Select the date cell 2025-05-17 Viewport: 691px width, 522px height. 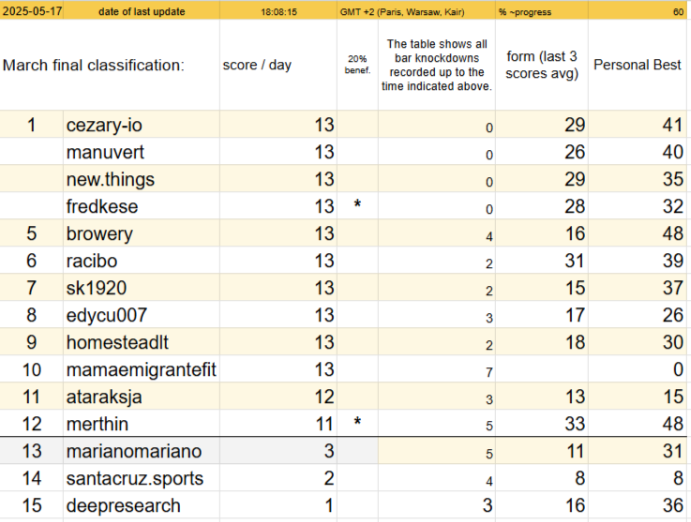[x=32, y=11]
